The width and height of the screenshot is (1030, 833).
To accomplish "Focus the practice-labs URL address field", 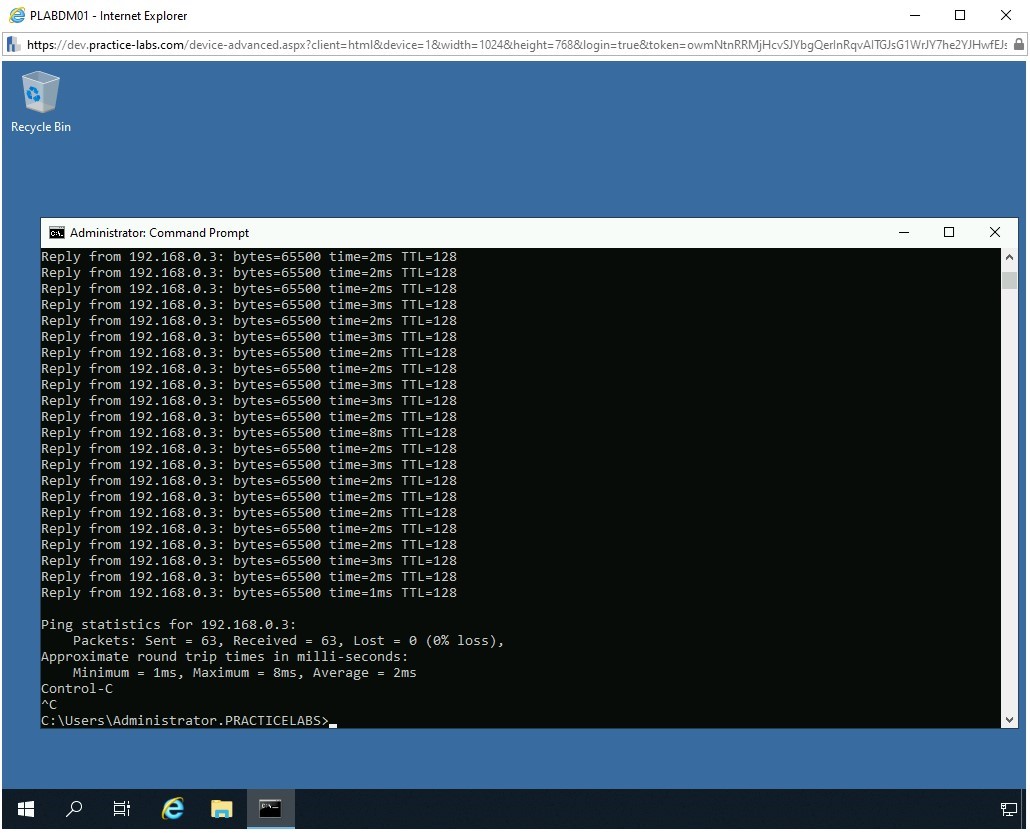I will pos(500,45).
